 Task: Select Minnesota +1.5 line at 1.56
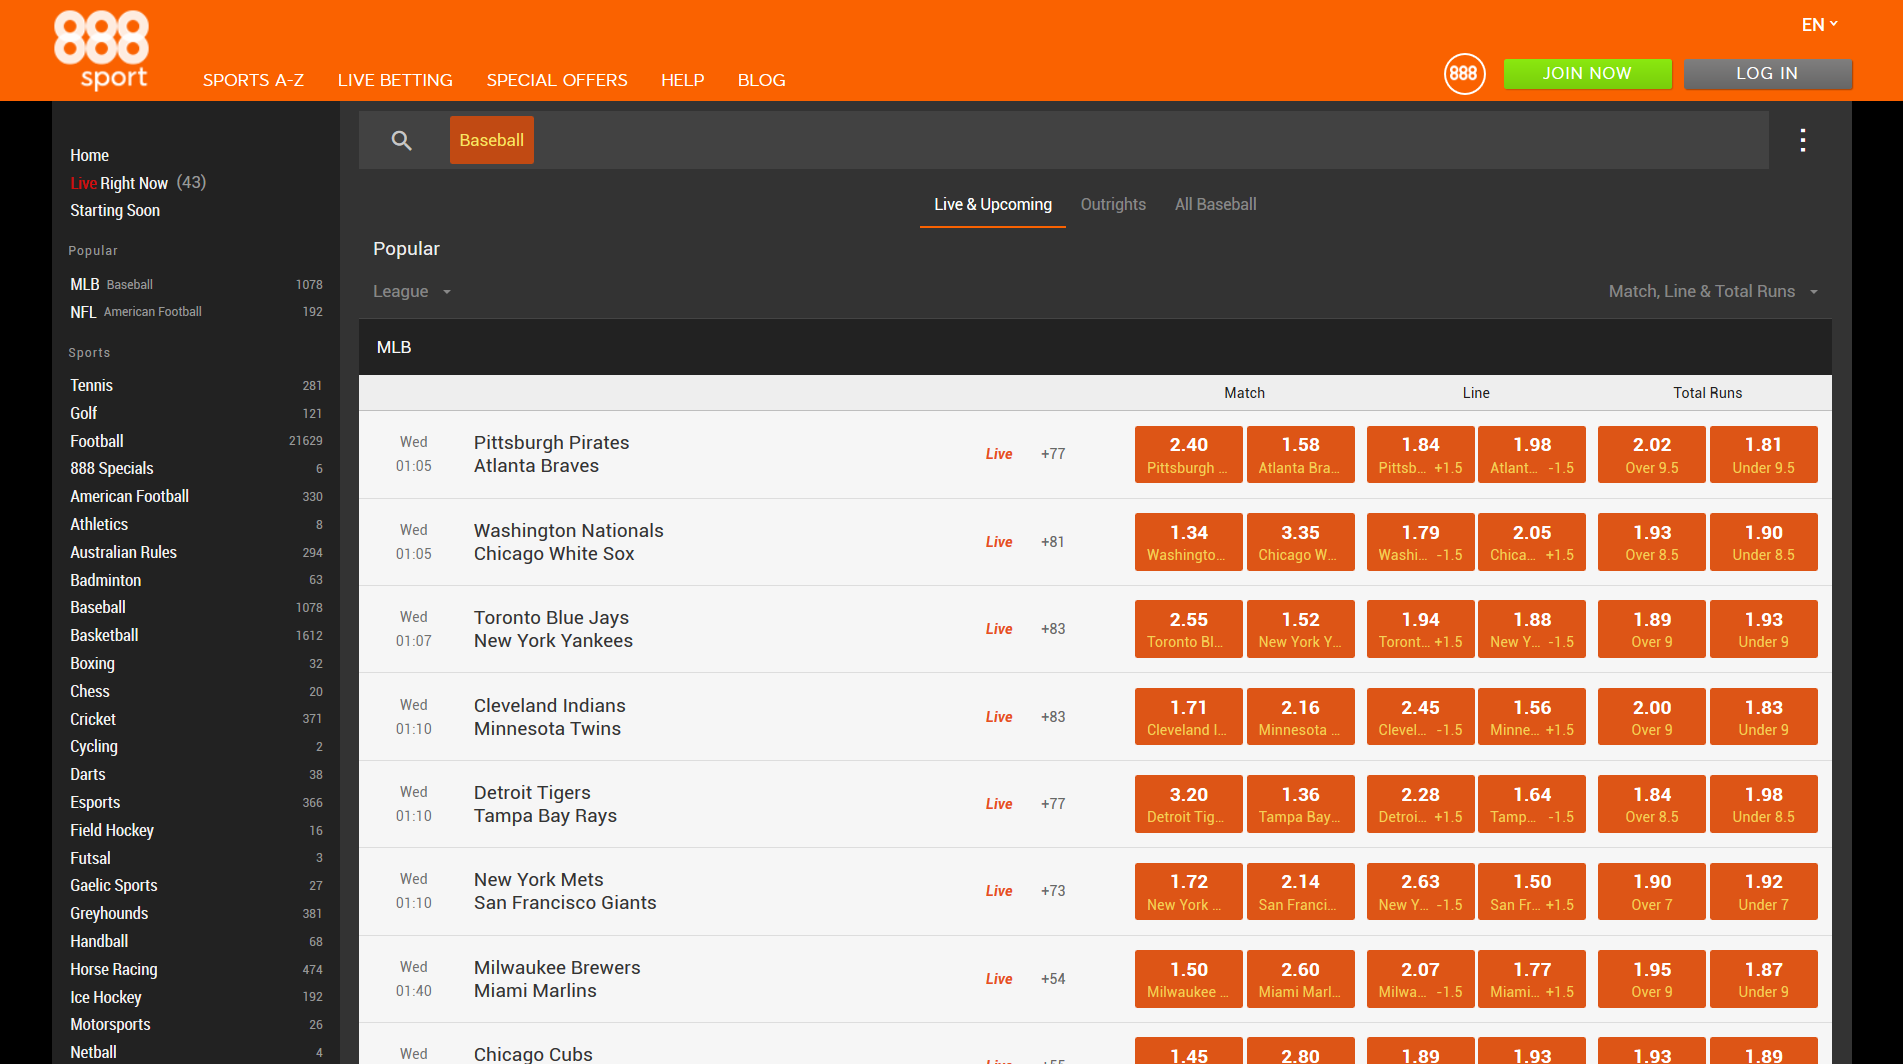(x=1531, y=717)
